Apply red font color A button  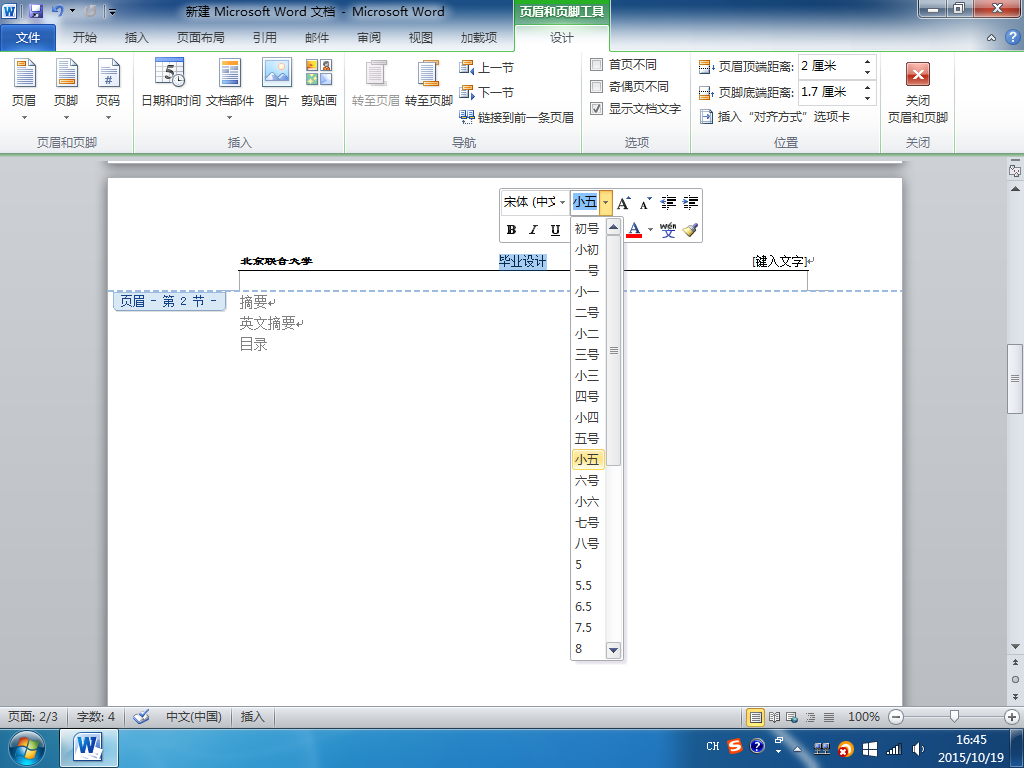633,229
